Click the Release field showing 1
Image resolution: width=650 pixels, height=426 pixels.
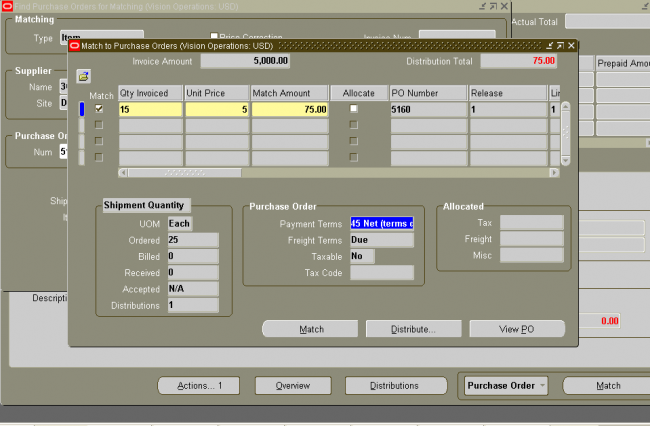pyautogui.click(x=508, y=109)
